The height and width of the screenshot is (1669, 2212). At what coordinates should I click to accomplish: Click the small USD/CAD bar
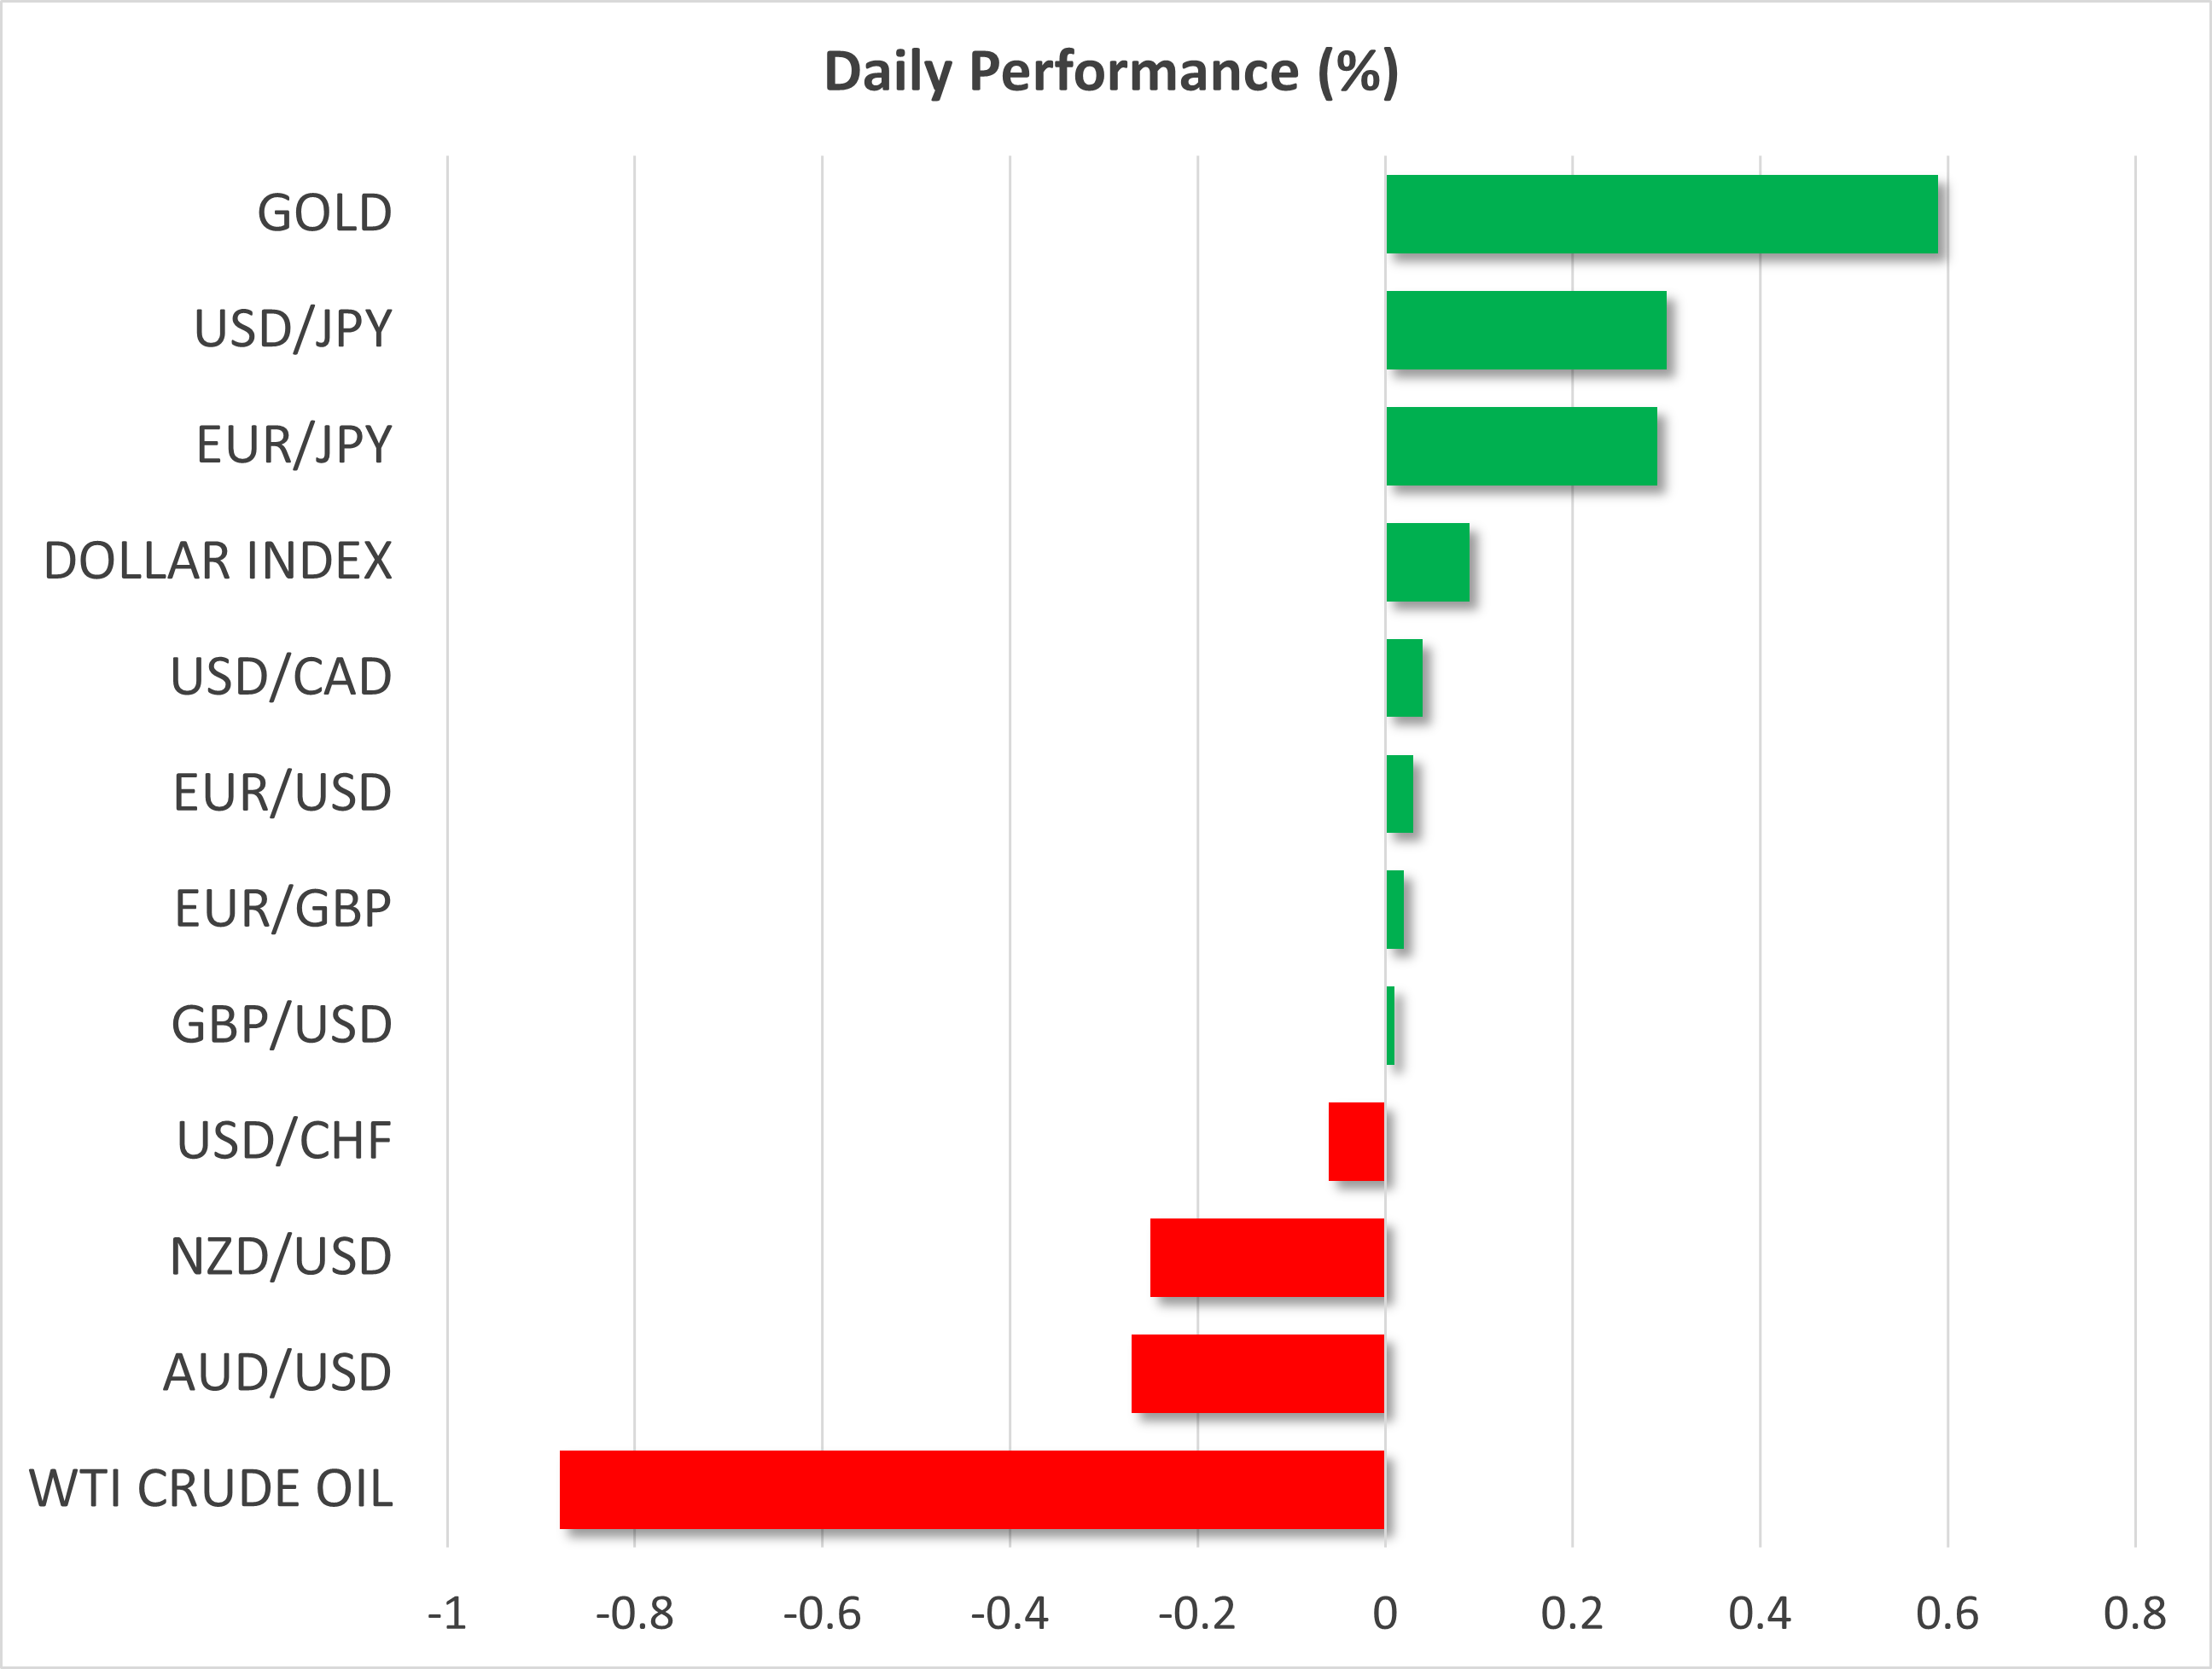click(1404, 678)
